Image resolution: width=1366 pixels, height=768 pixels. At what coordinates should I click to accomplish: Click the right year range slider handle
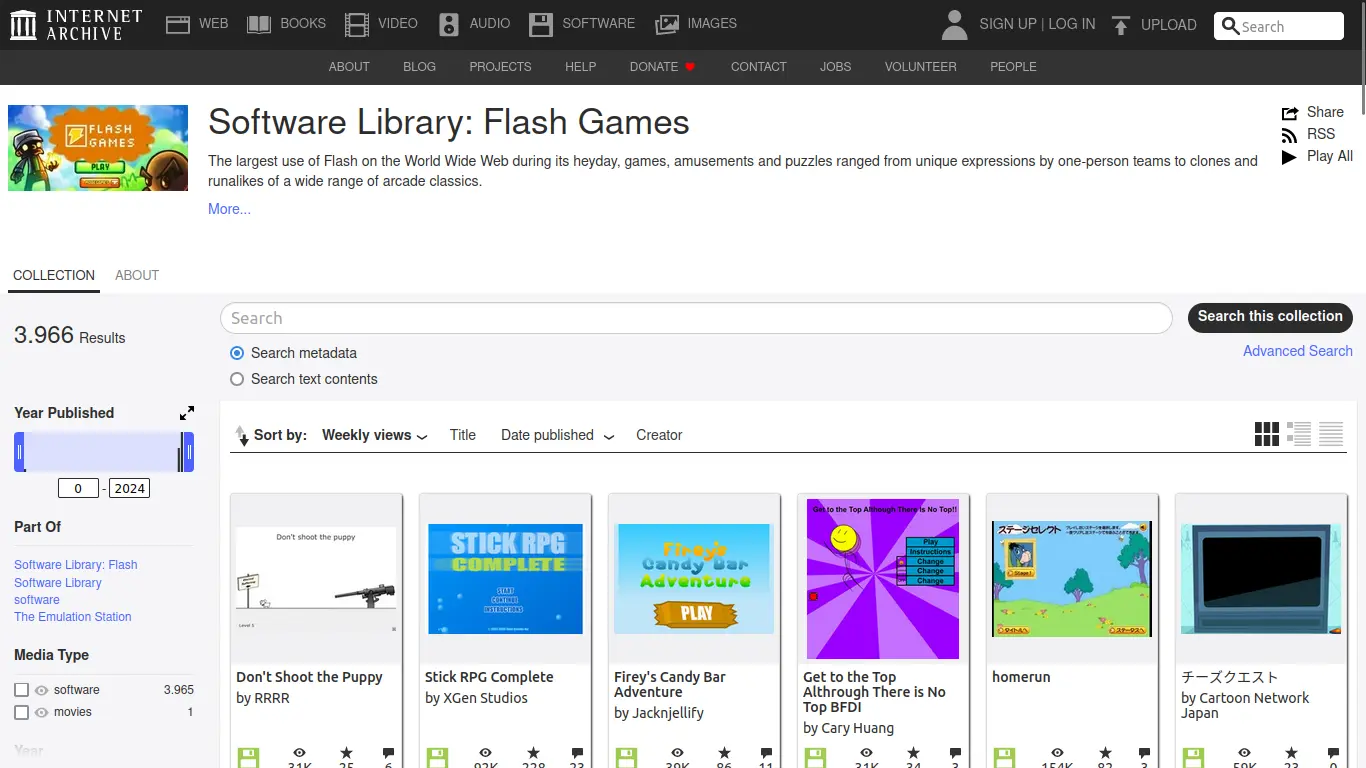[x=187, y=452]
